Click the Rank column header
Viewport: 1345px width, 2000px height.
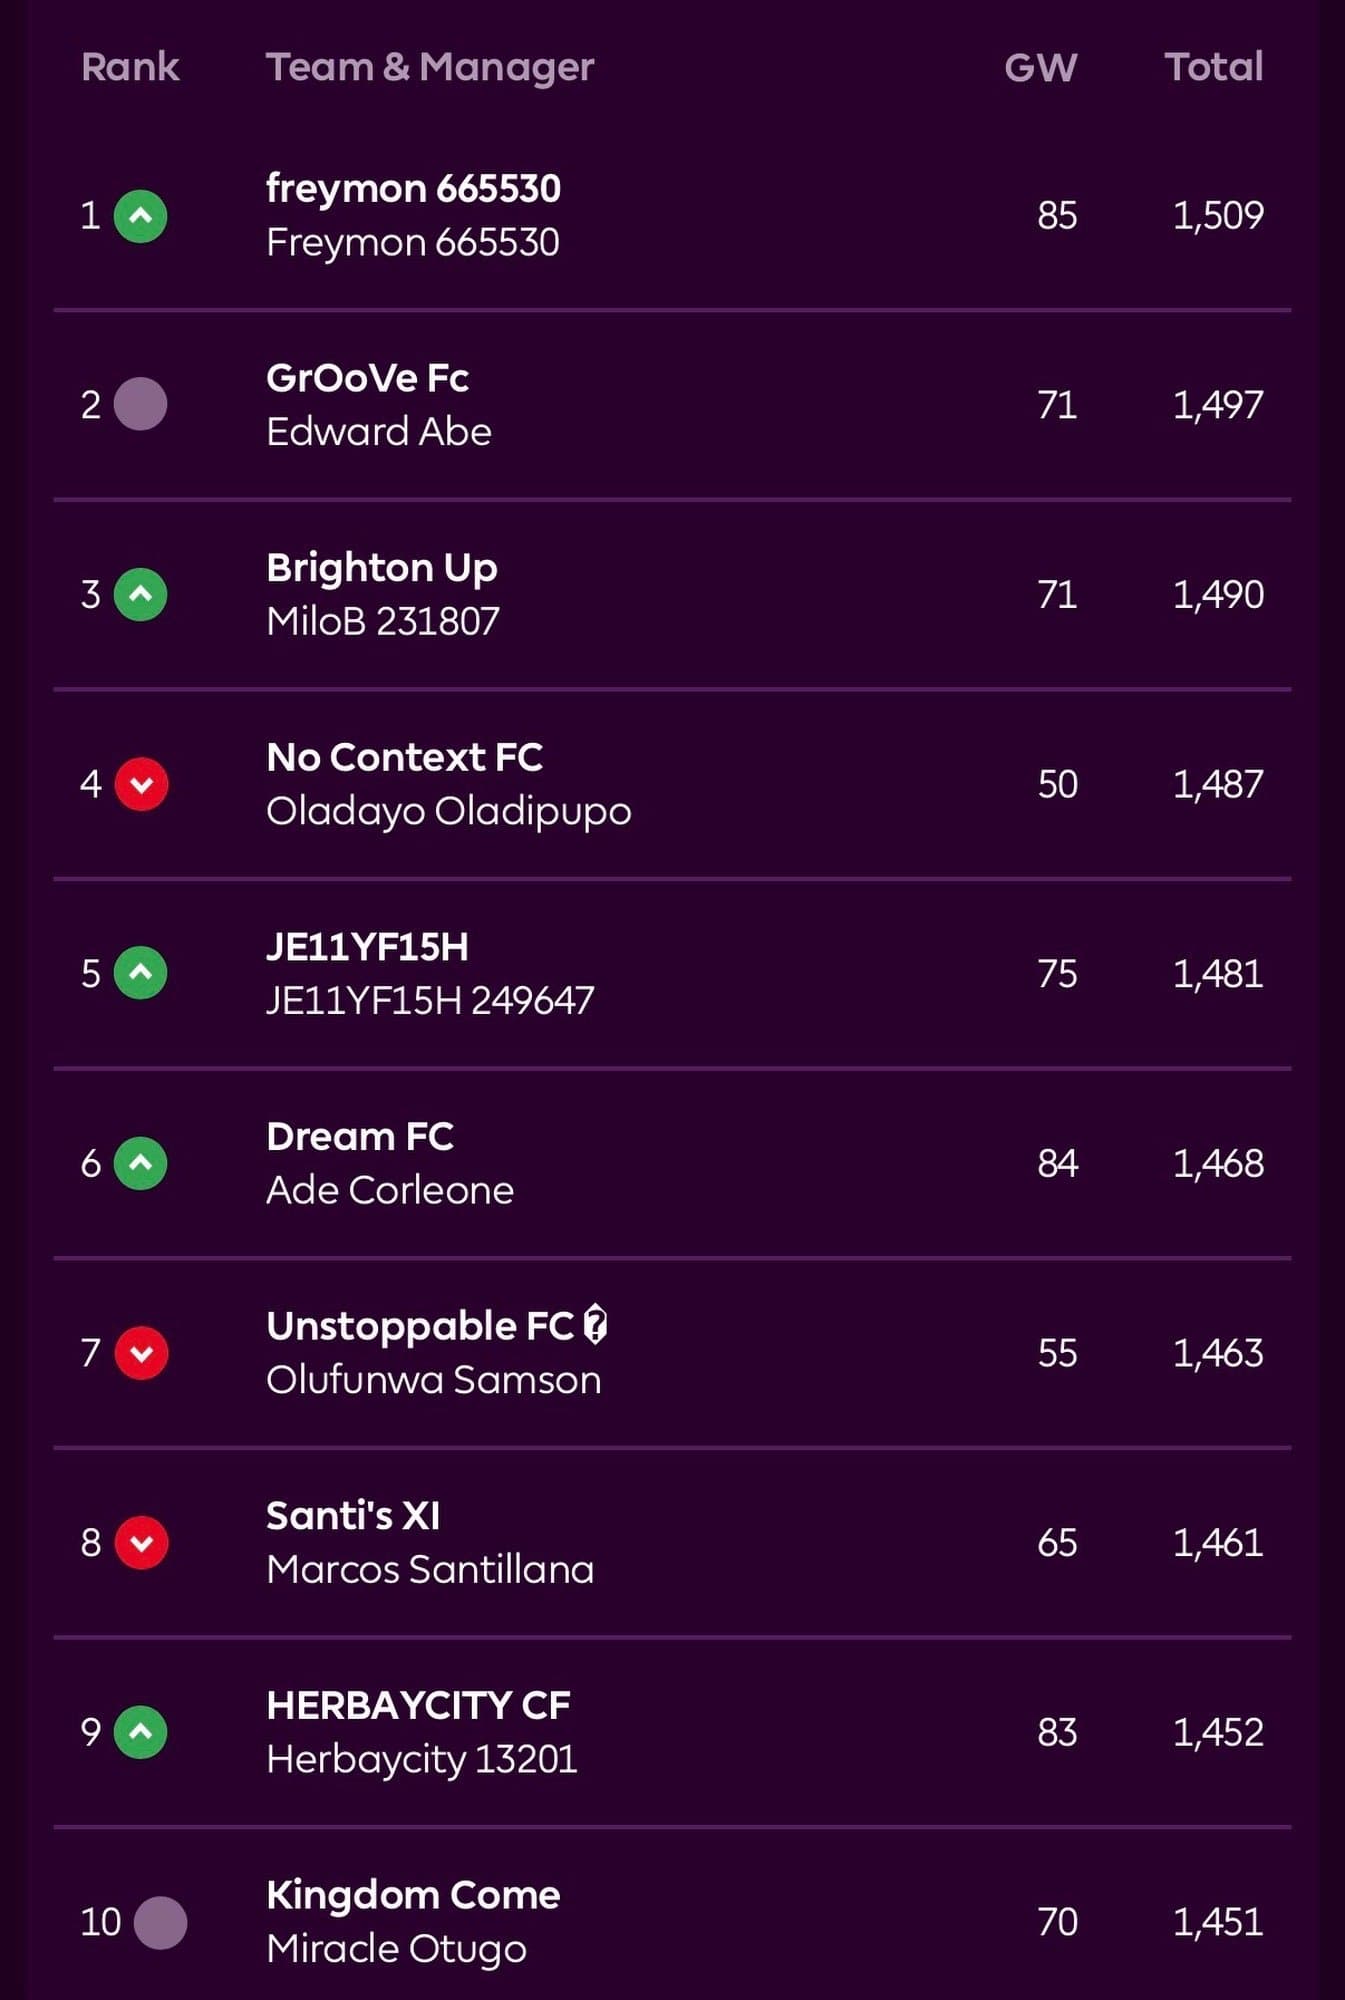tap(130, 67)
